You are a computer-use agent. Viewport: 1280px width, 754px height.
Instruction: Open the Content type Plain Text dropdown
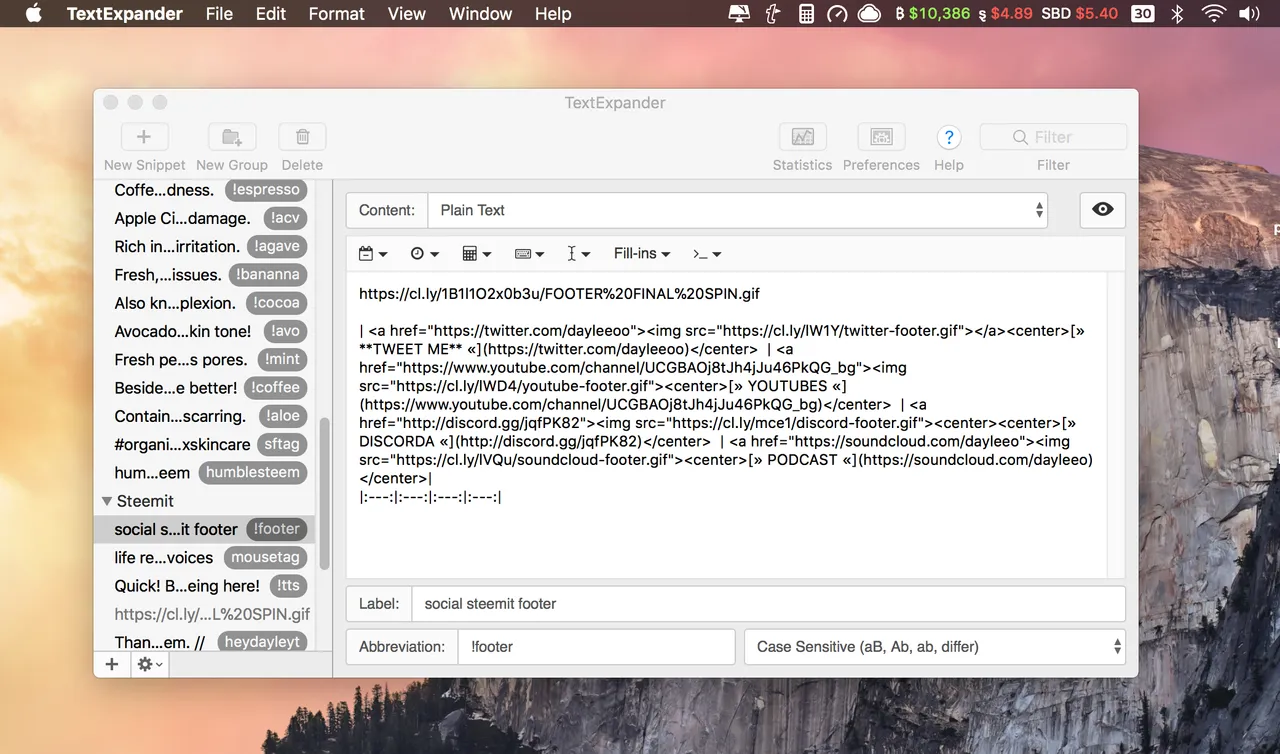tap(738, 210)
